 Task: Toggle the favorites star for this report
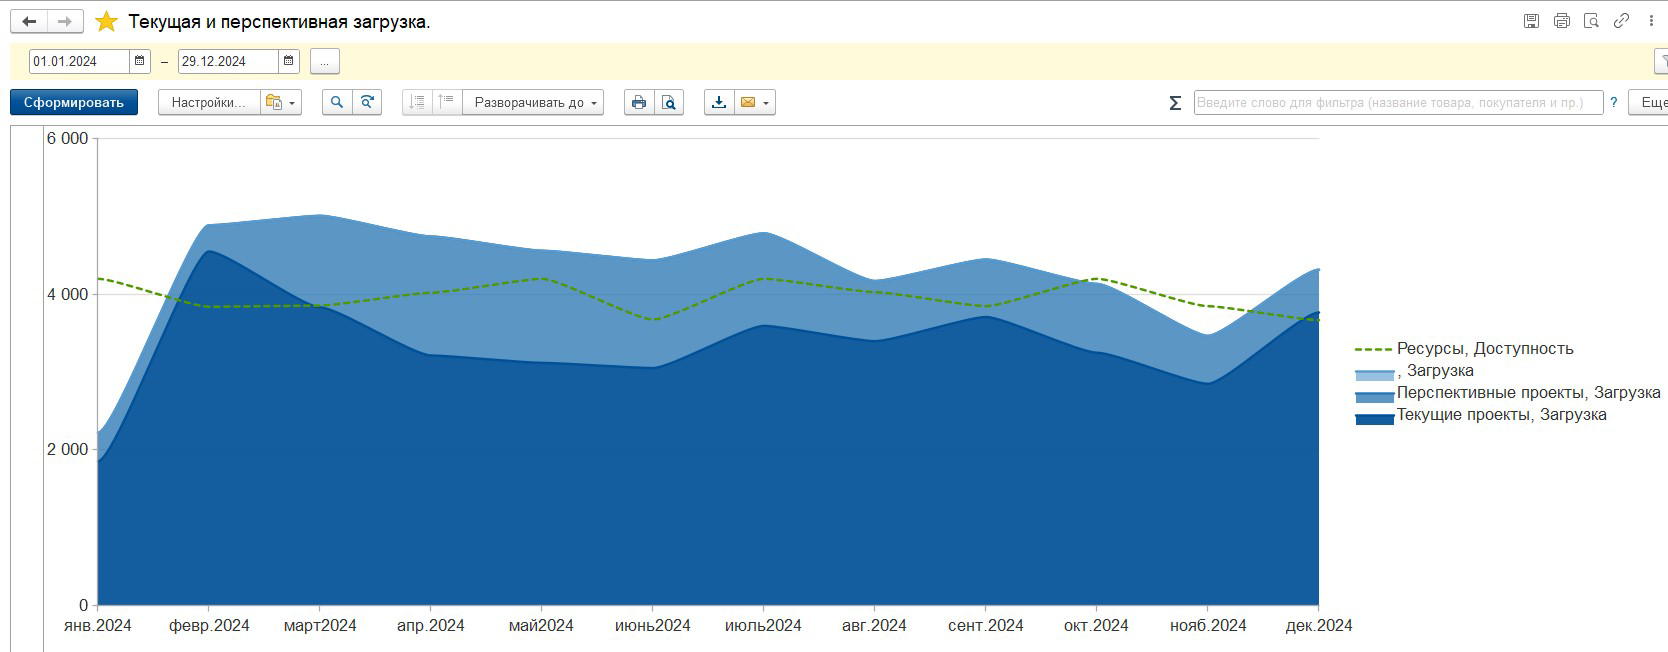pyautogui.click(x=106, y=21)
